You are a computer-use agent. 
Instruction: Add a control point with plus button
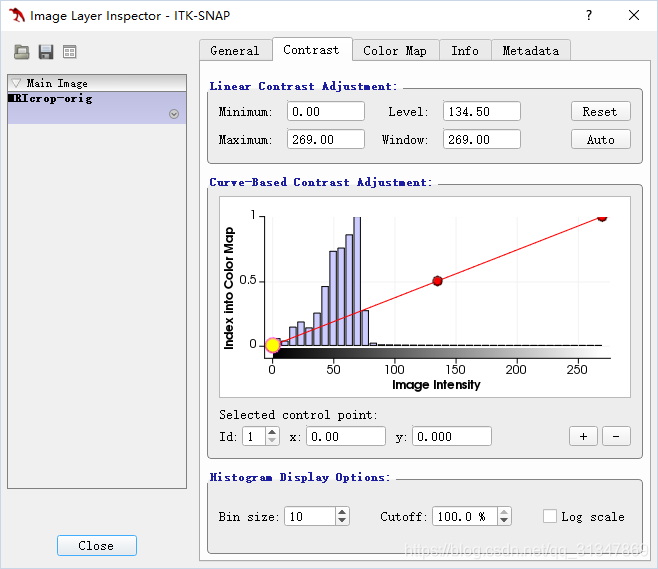pos(583,436)
